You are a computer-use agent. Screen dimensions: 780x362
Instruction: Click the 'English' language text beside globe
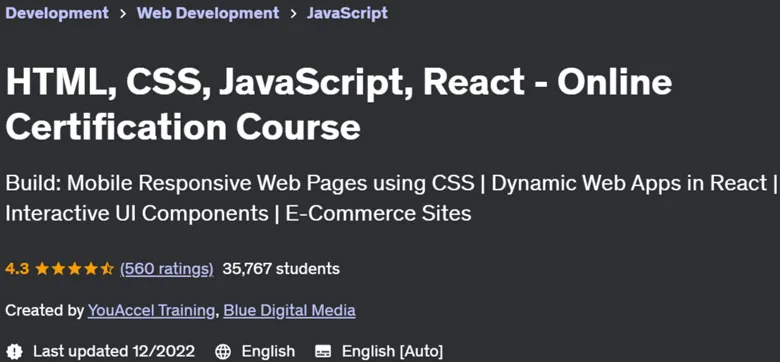[x=268, y=352]
